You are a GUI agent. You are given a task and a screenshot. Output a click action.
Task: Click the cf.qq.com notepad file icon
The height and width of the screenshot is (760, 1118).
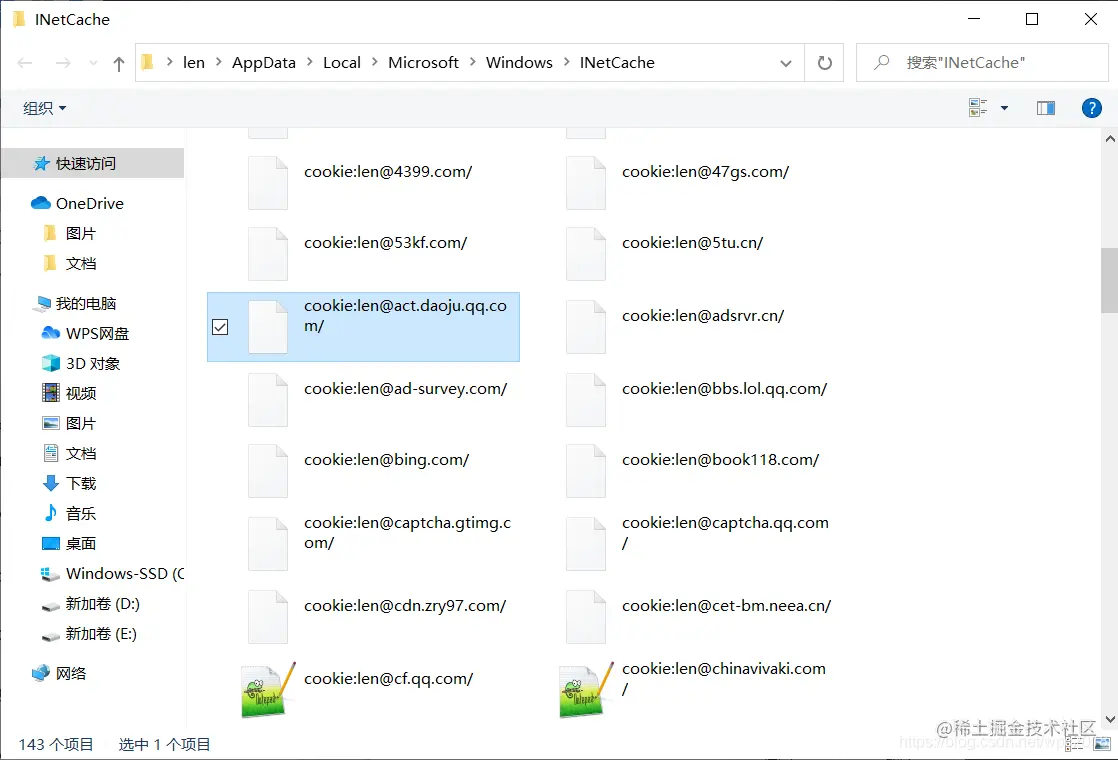point(268,689)
